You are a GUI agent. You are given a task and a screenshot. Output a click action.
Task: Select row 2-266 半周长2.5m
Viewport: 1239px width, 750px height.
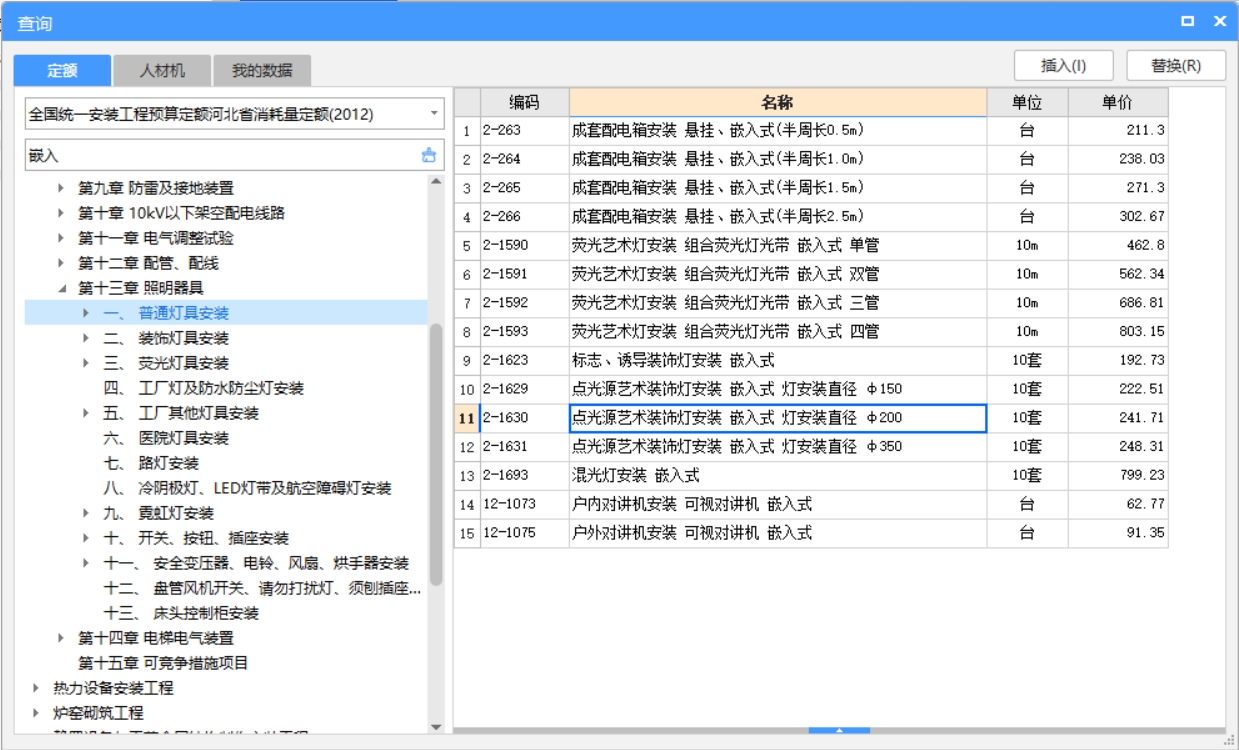[x=811, y=216]
